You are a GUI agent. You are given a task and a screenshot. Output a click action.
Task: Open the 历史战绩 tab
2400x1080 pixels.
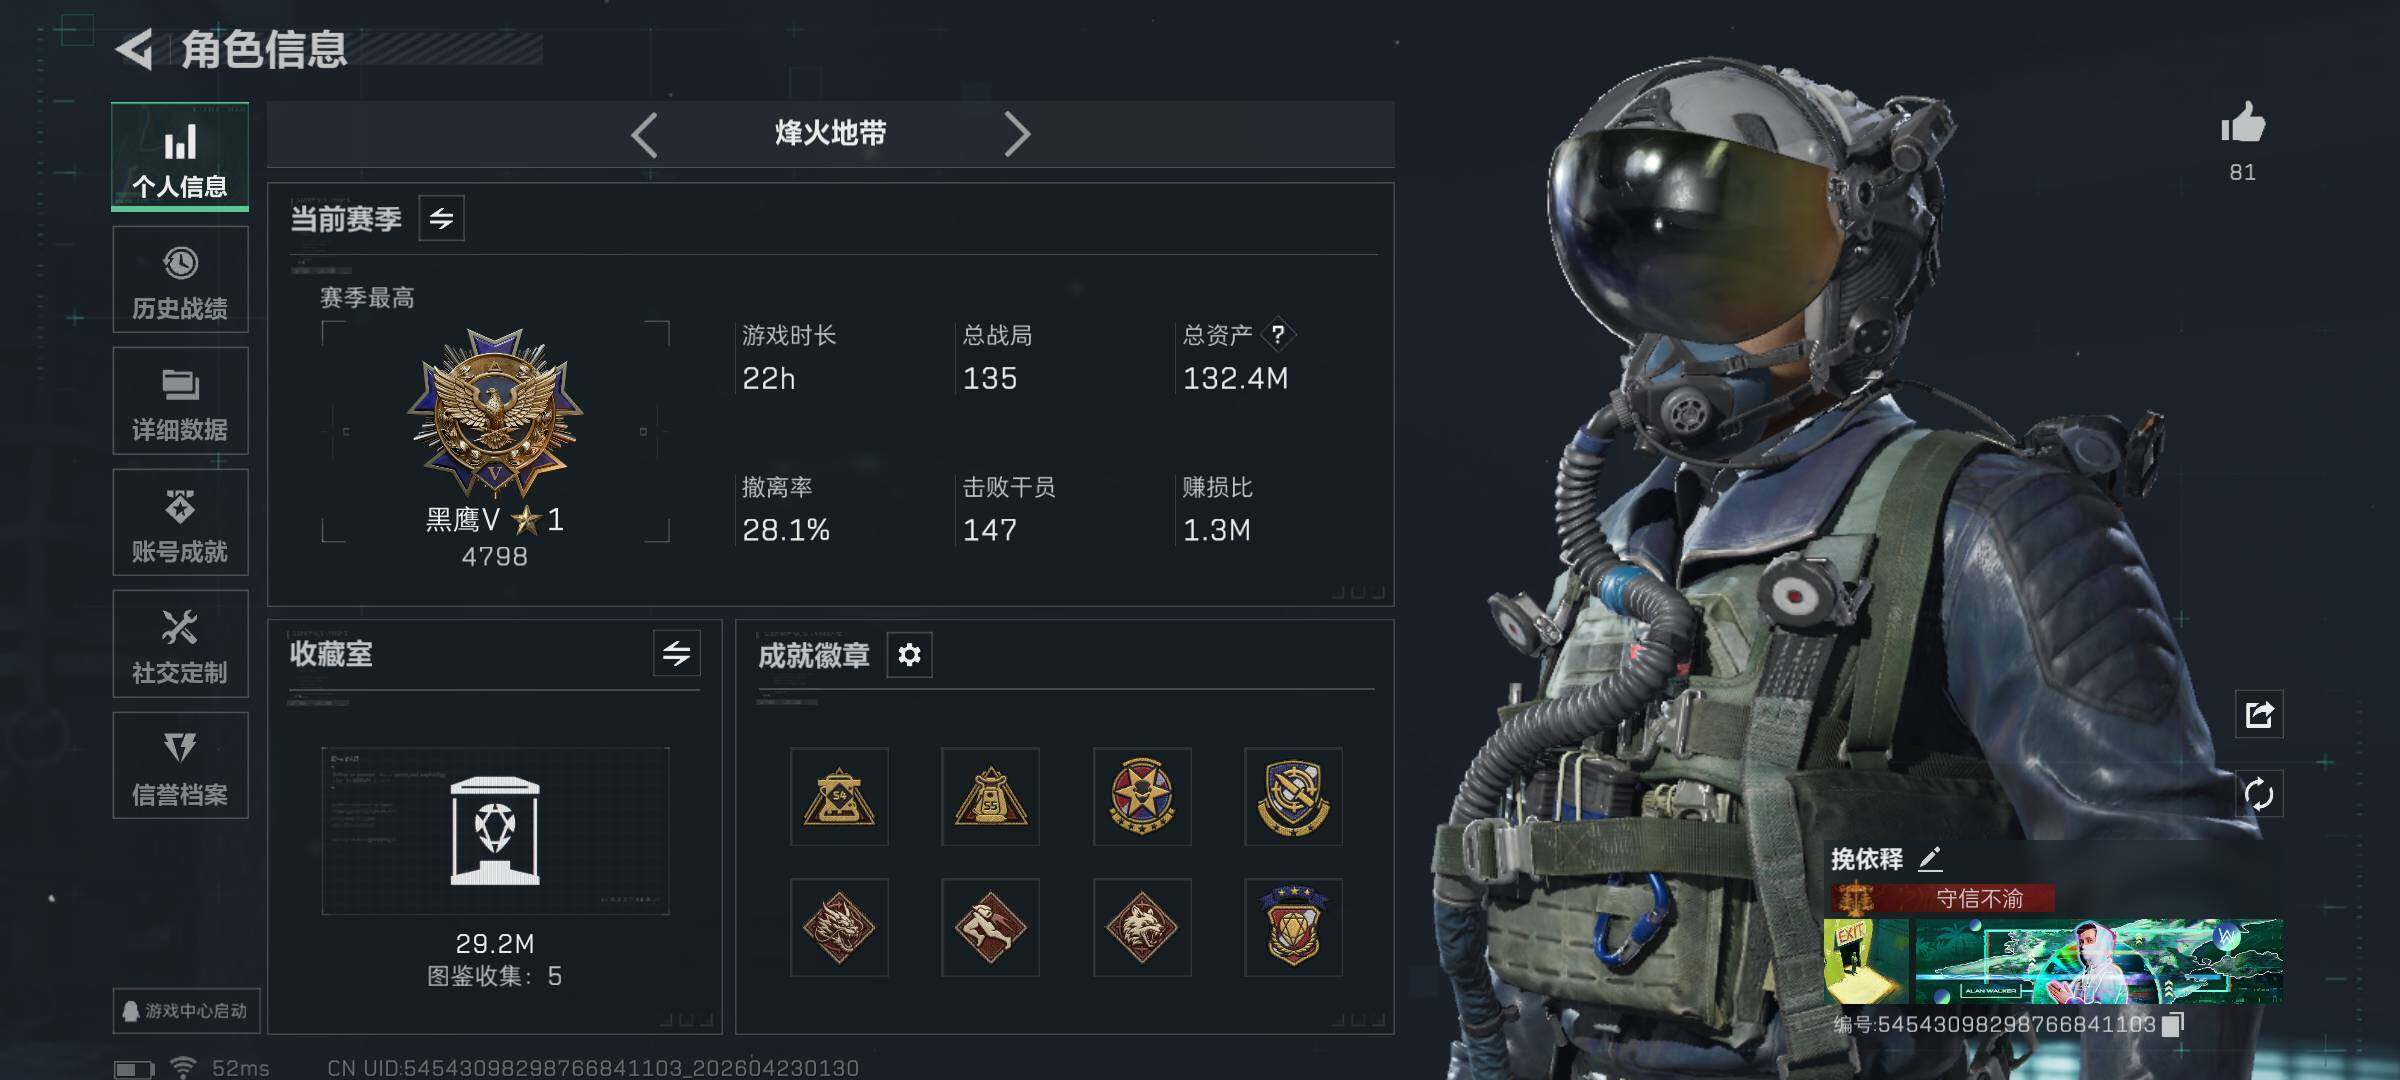[180, 280]
